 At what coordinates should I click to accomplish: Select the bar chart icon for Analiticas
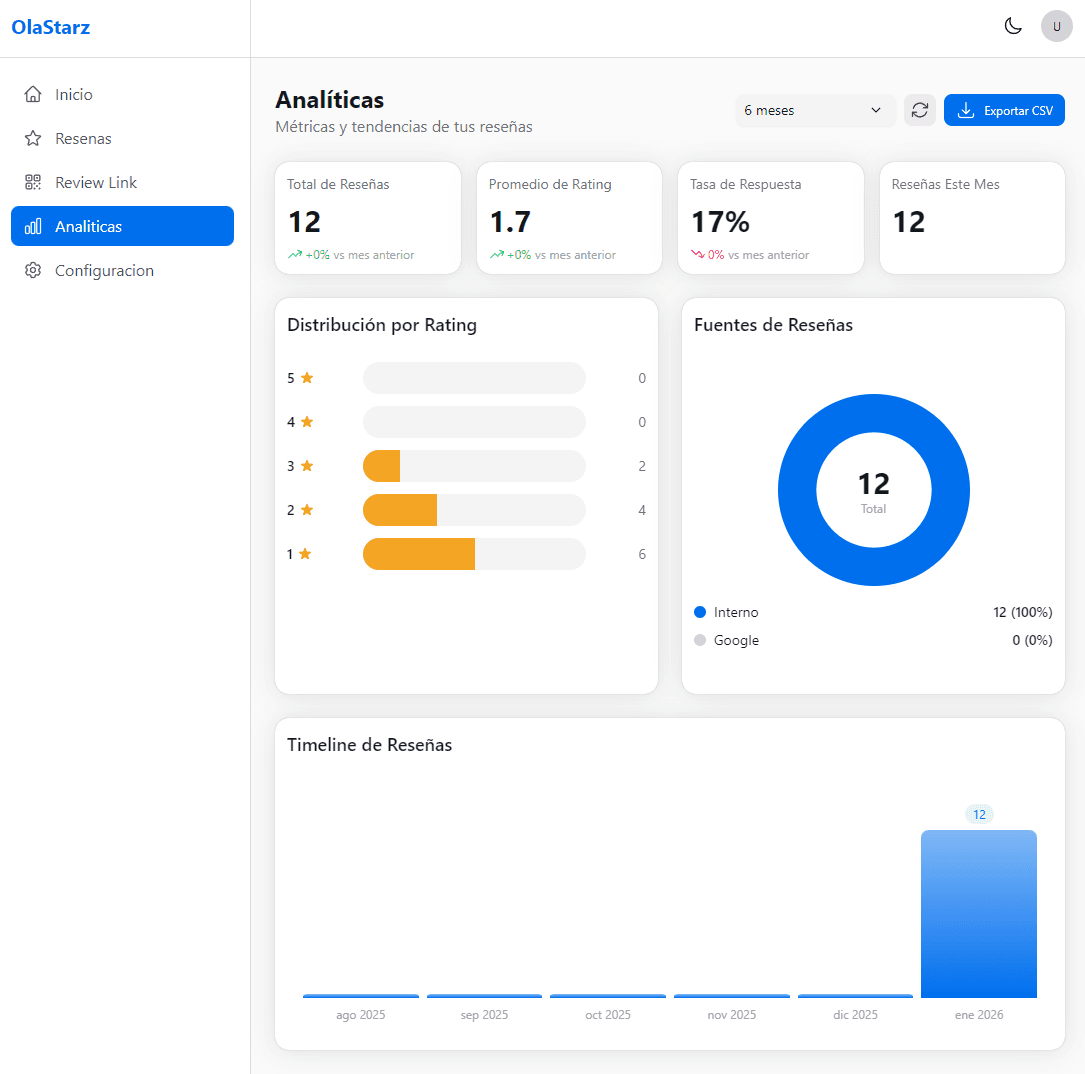pos(31,225)
